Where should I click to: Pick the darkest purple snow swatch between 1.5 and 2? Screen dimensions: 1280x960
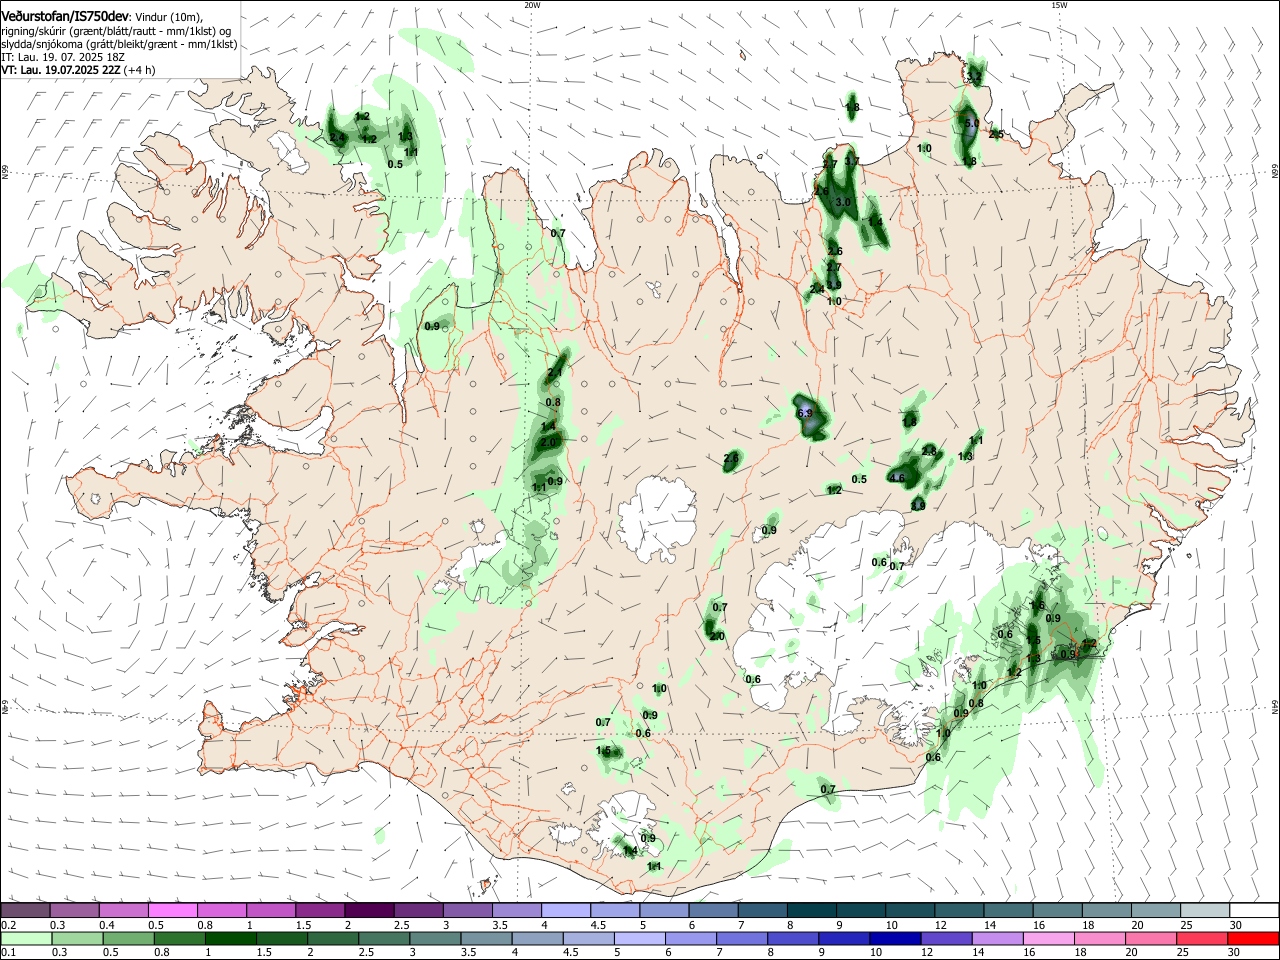coord(368,911)
